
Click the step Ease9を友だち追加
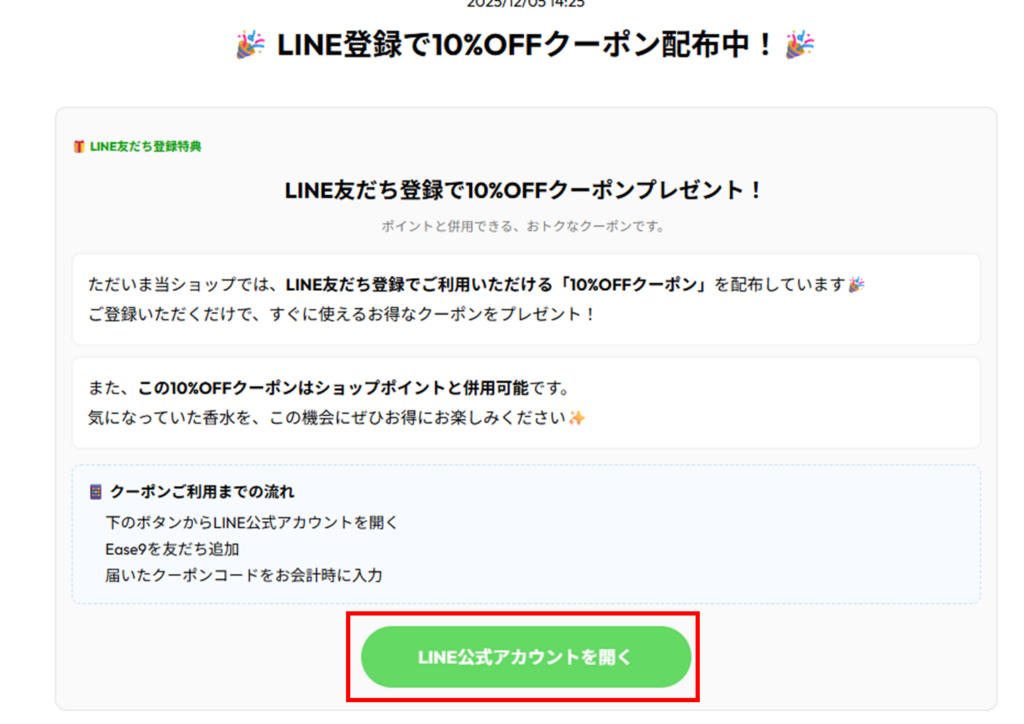pyautogui.click(x=172, y=549)
